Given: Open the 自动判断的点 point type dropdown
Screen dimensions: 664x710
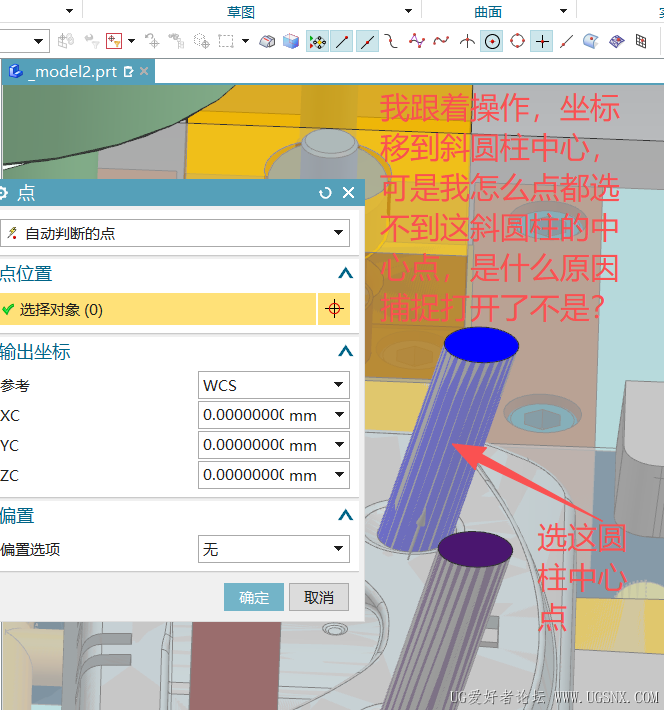Looking at the screenshot, I should (x=175, y=233).
